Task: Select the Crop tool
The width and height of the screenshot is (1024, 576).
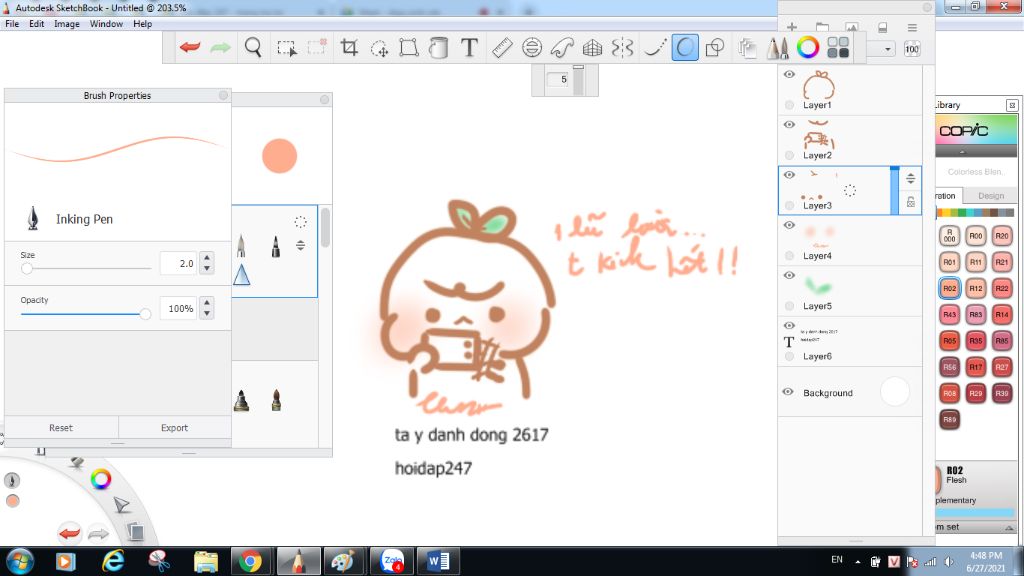Action: (x=349, y=47)
